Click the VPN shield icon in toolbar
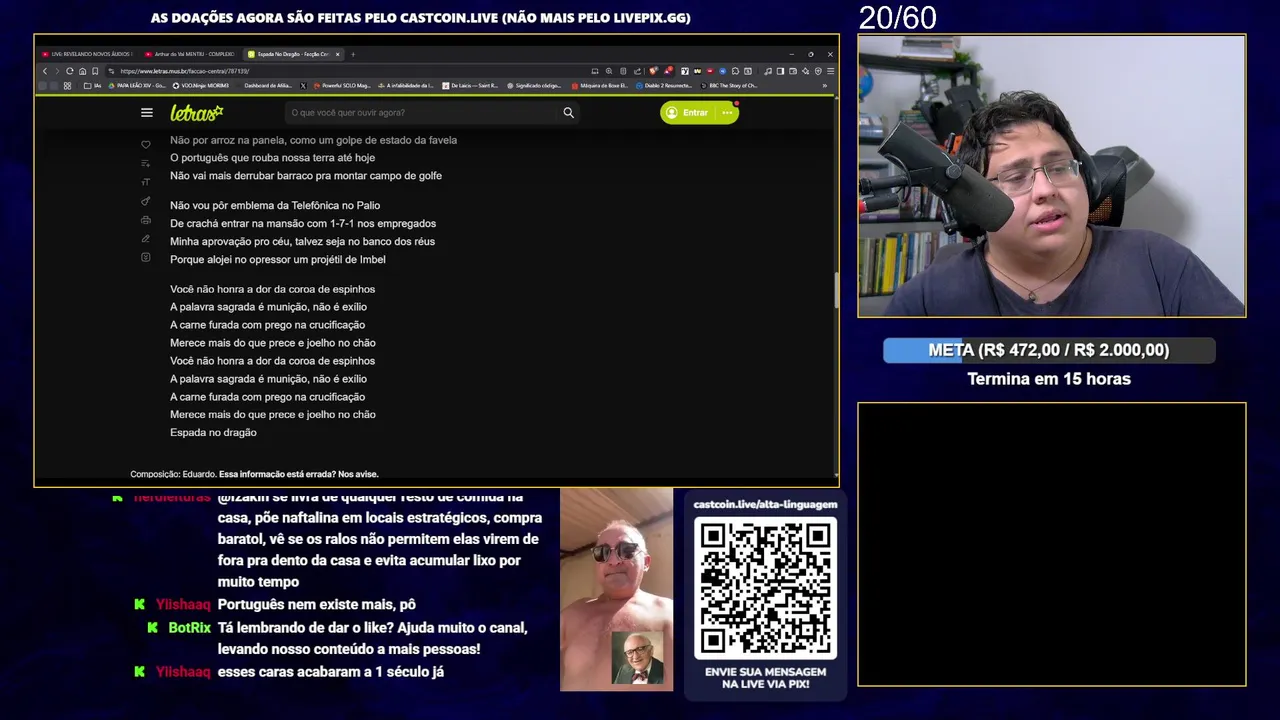The image size is (1280, 720). [x=818, y=71]
